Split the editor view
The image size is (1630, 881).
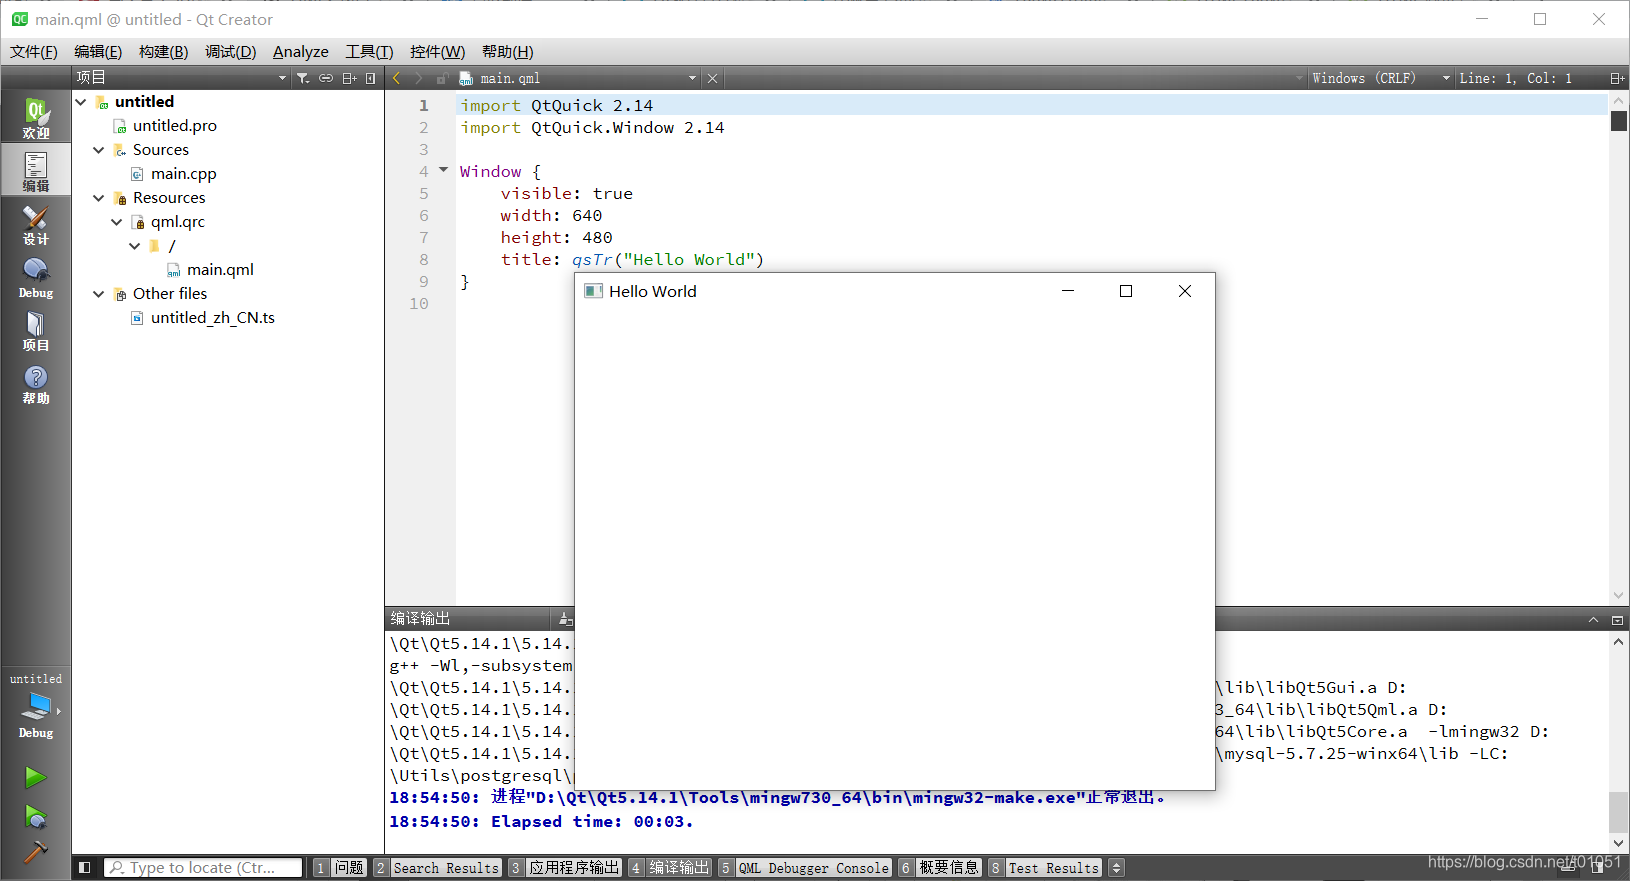coord(1616,78)
